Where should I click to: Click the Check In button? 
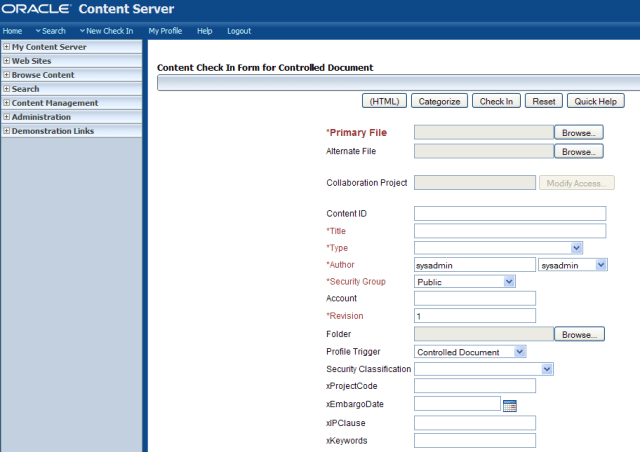click(496, 101)
